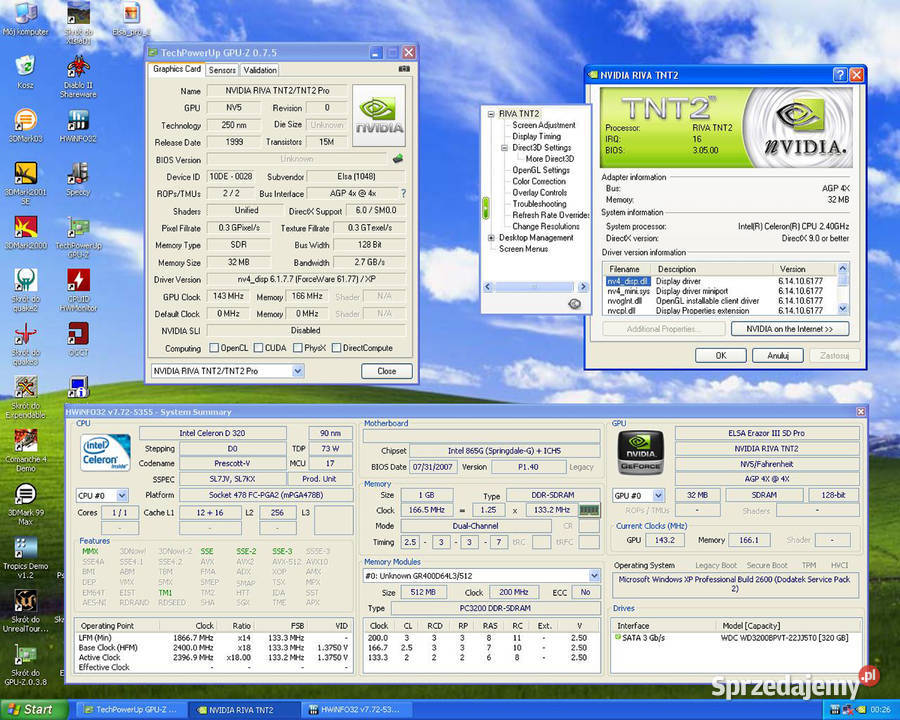Screen dimensions: 900x720
Task: Collapse the RIVA TNT2 tree node
Action: tap(491, 114)
